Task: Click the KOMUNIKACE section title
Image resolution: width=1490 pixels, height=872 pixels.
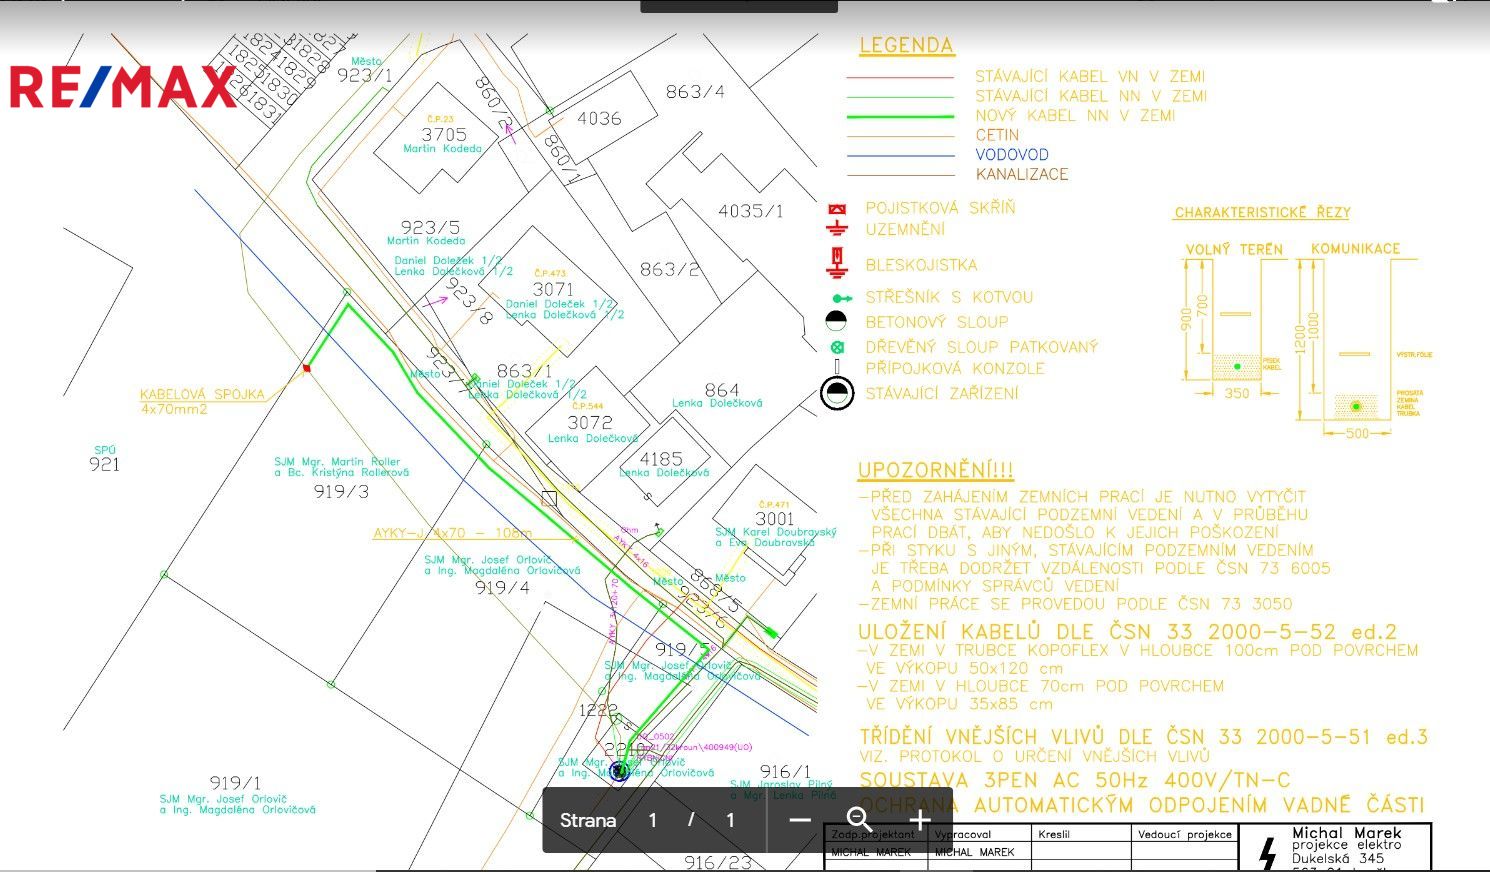Action: [x=1355, y=249]
